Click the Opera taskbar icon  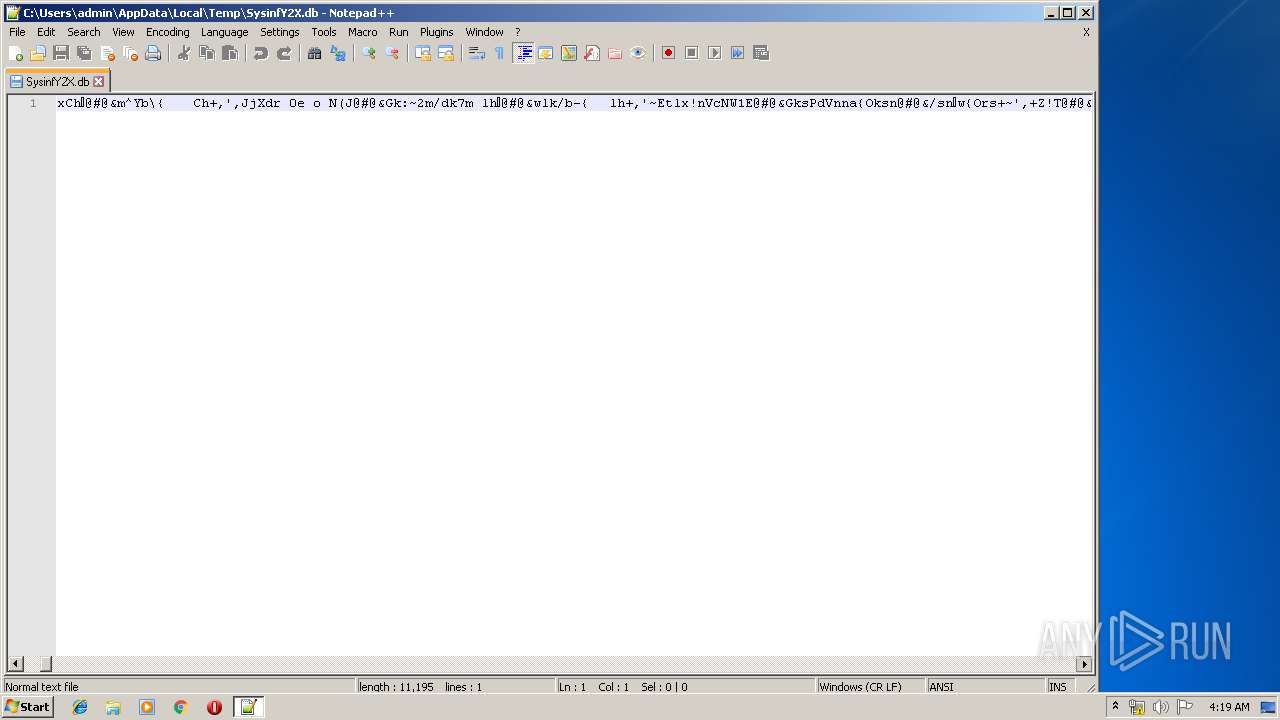pos(214,707)
